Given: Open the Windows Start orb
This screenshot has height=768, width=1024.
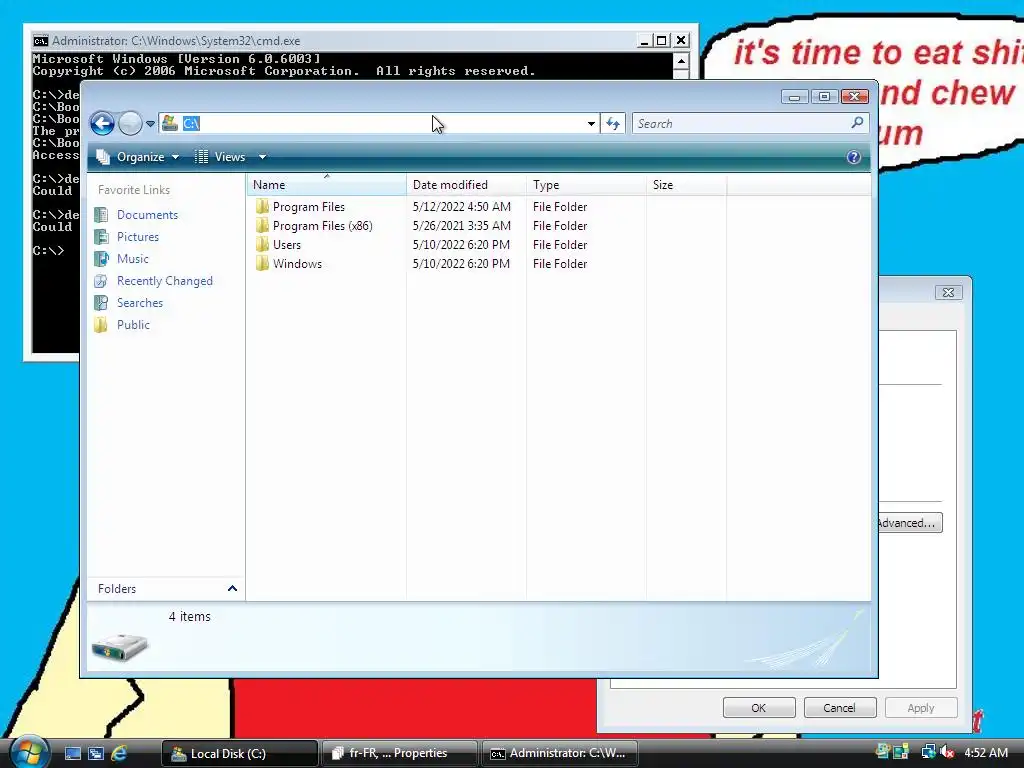Looking at the screenshot, I should coord(29,752).
